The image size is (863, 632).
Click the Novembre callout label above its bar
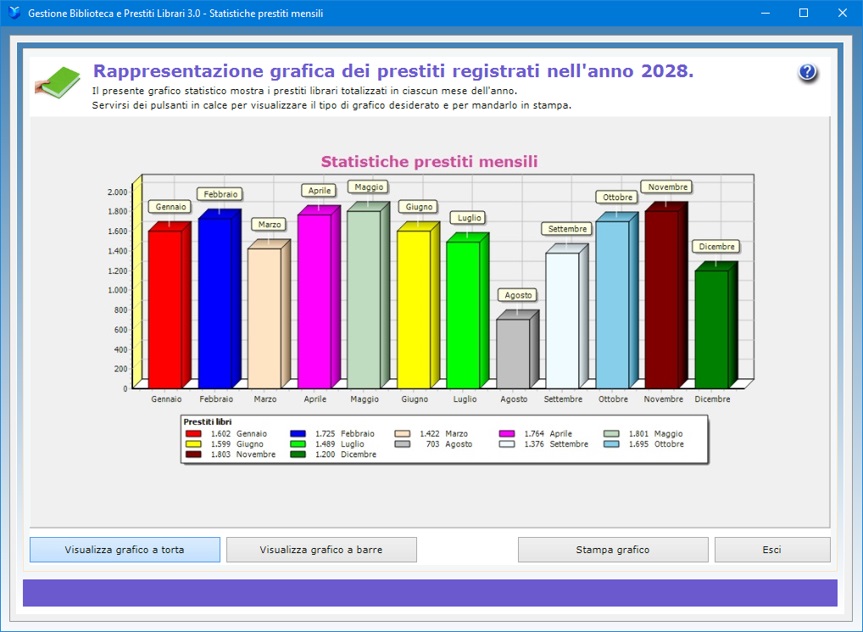coord(668,187)
